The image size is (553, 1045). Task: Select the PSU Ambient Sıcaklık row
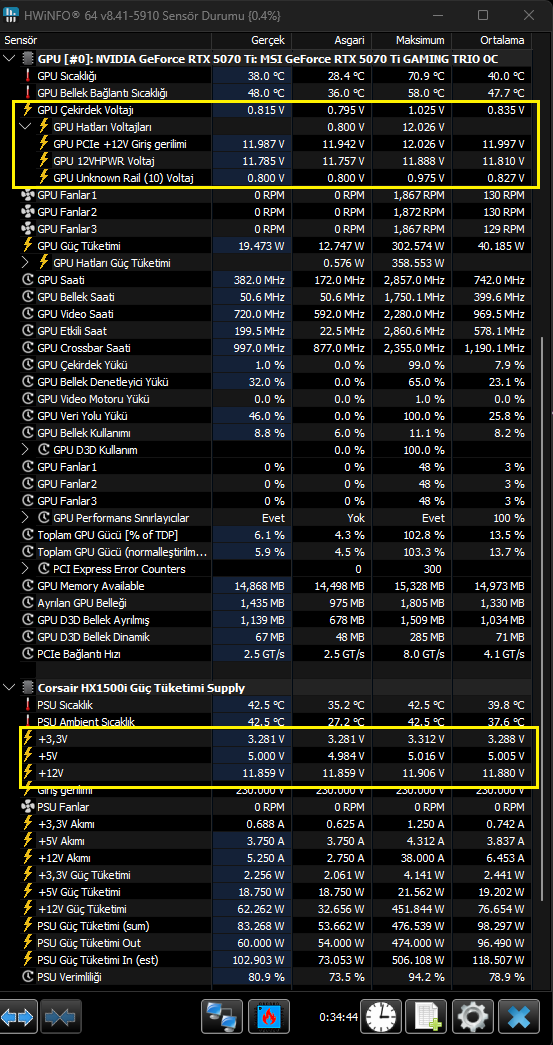point(266,722)
